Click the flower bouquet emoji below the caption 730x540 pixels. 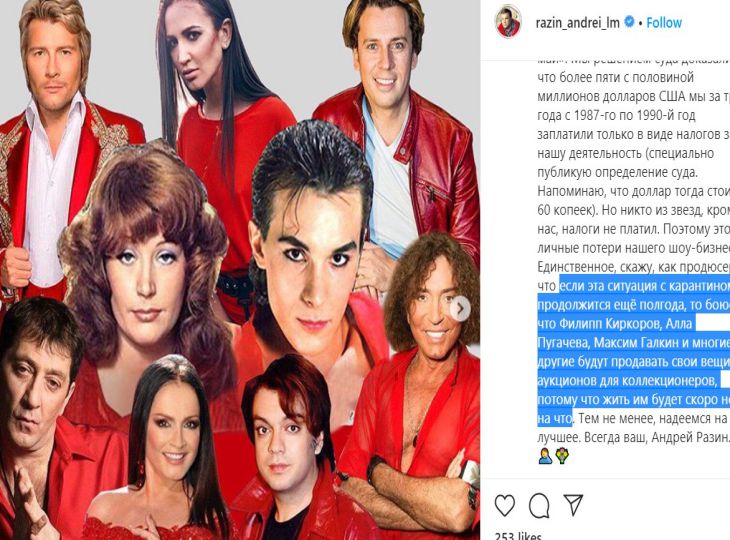pyautogui.click(x=562, y=457)
